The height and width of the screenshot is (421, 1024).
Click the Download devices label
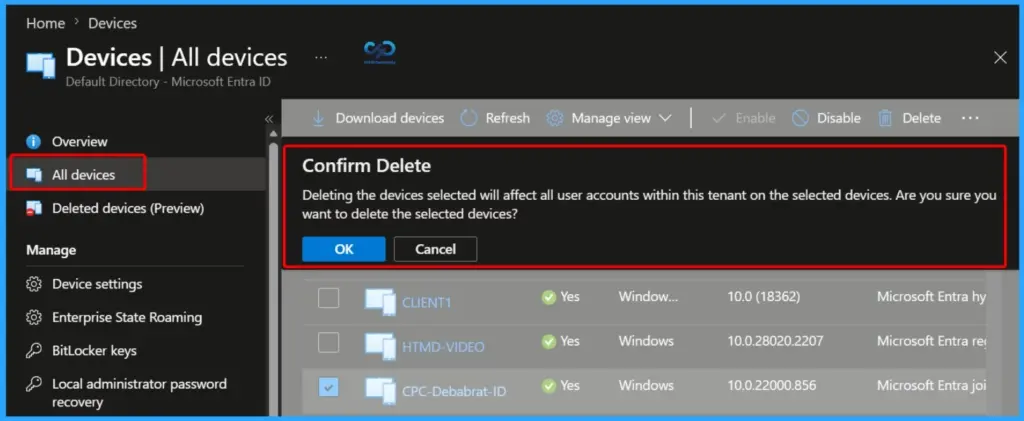pos(390,118)
